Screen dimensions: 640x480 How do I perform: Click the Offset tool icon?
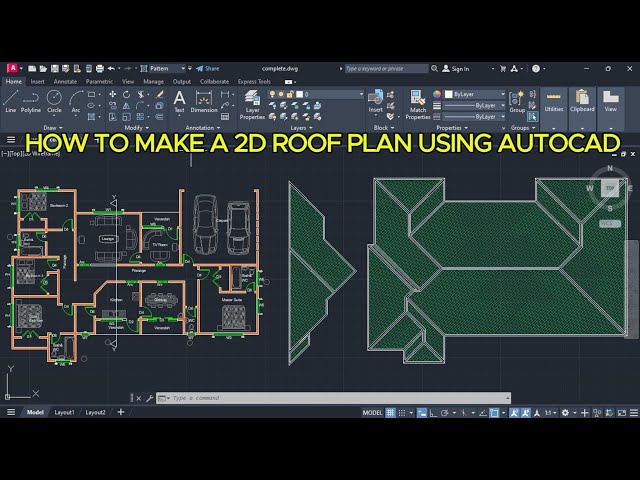160,117
